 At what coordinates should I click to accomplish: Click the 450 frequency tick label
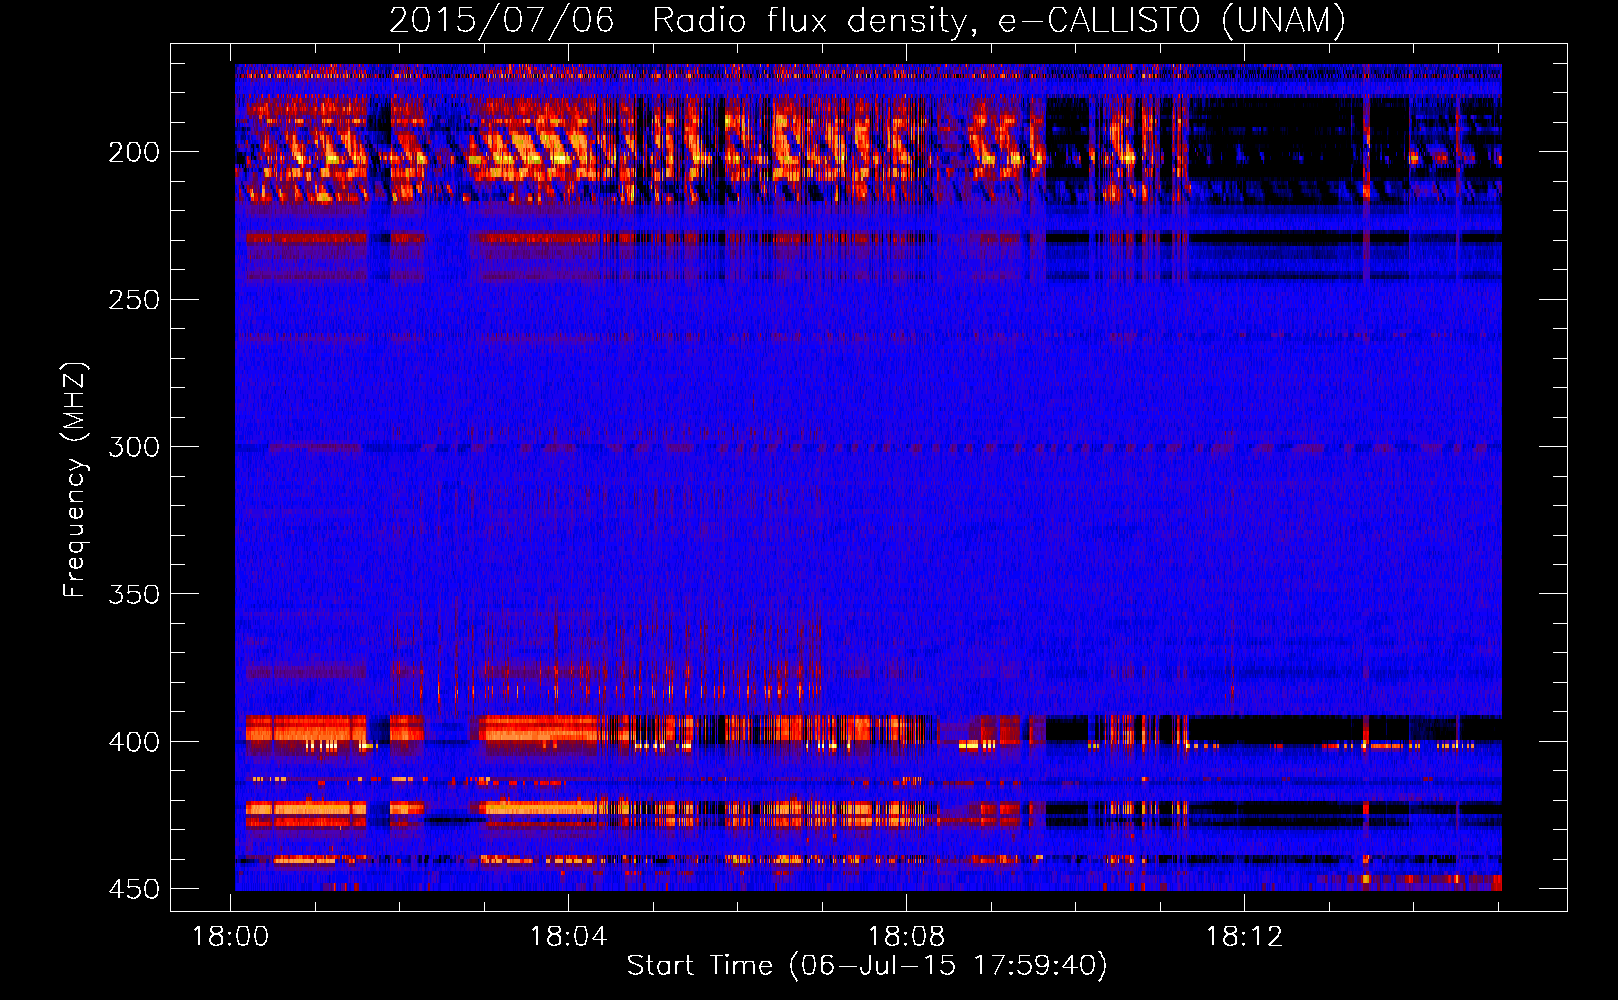(x=134, y=889)
